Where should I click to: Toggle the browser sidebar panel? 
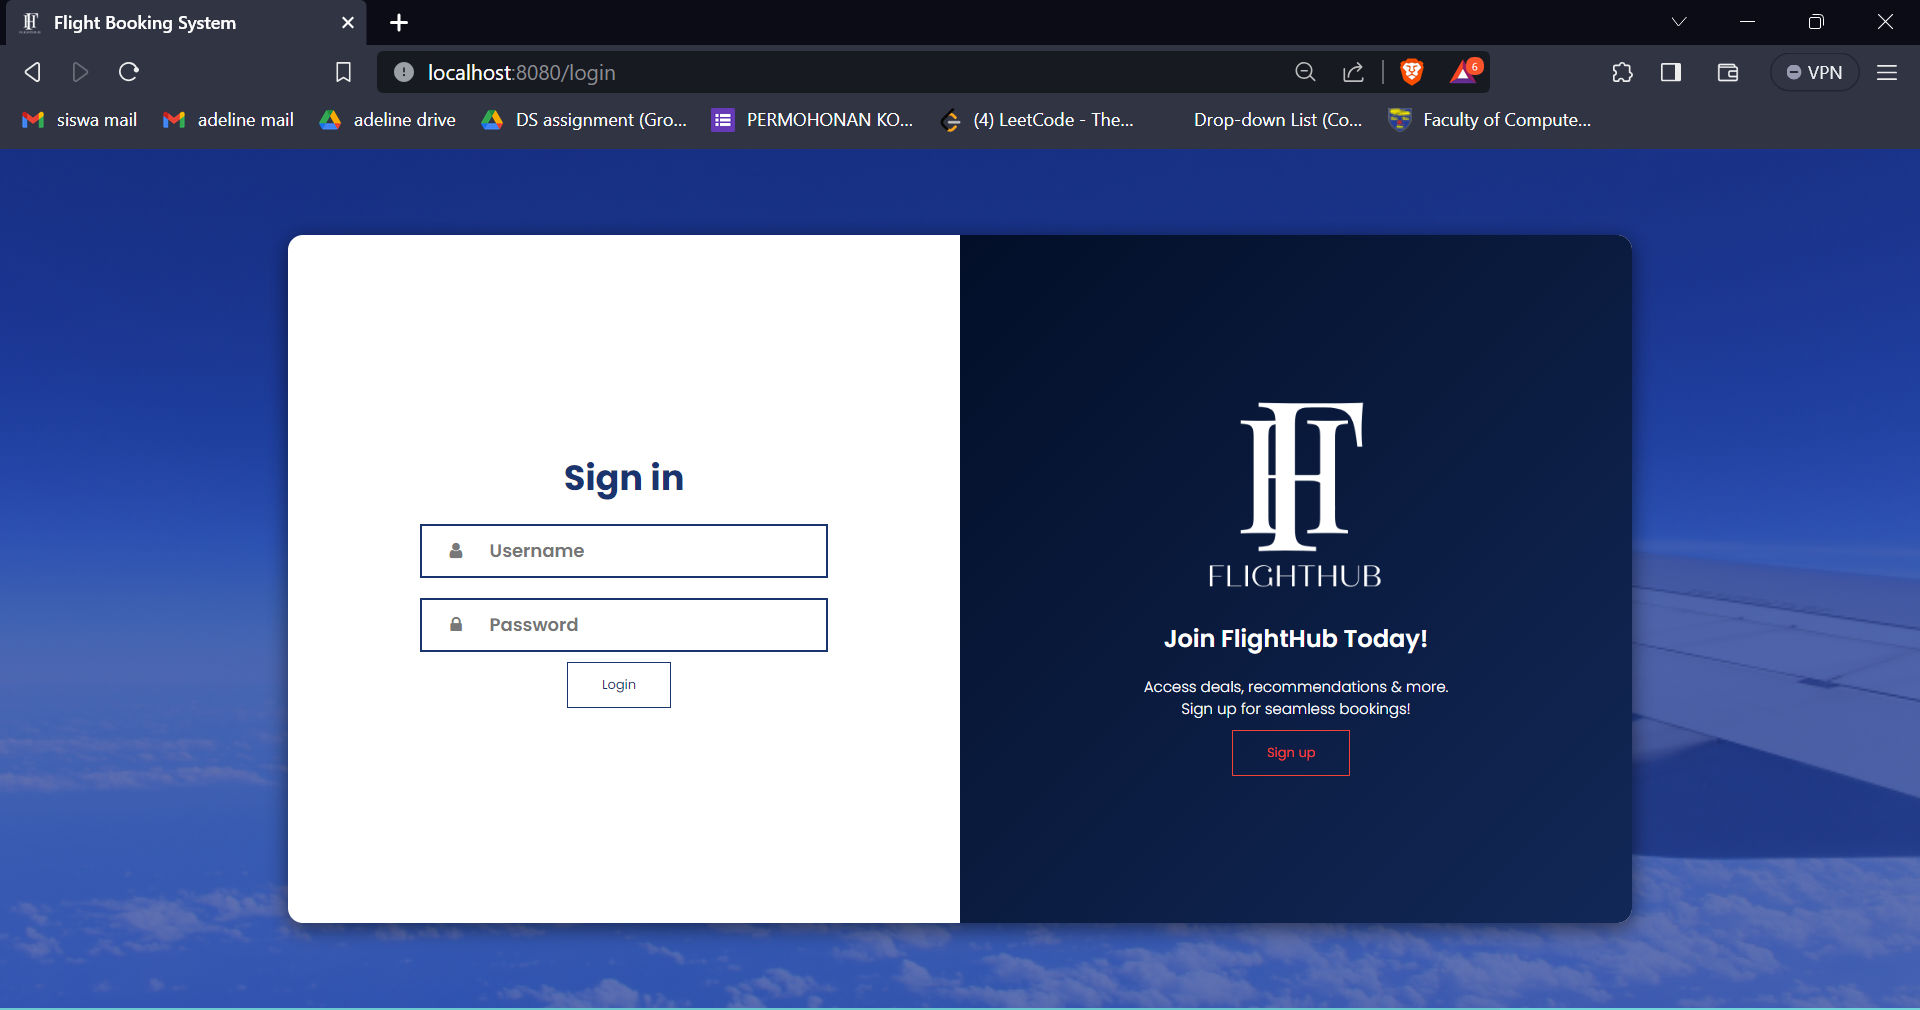click(x=1671, y=72)
